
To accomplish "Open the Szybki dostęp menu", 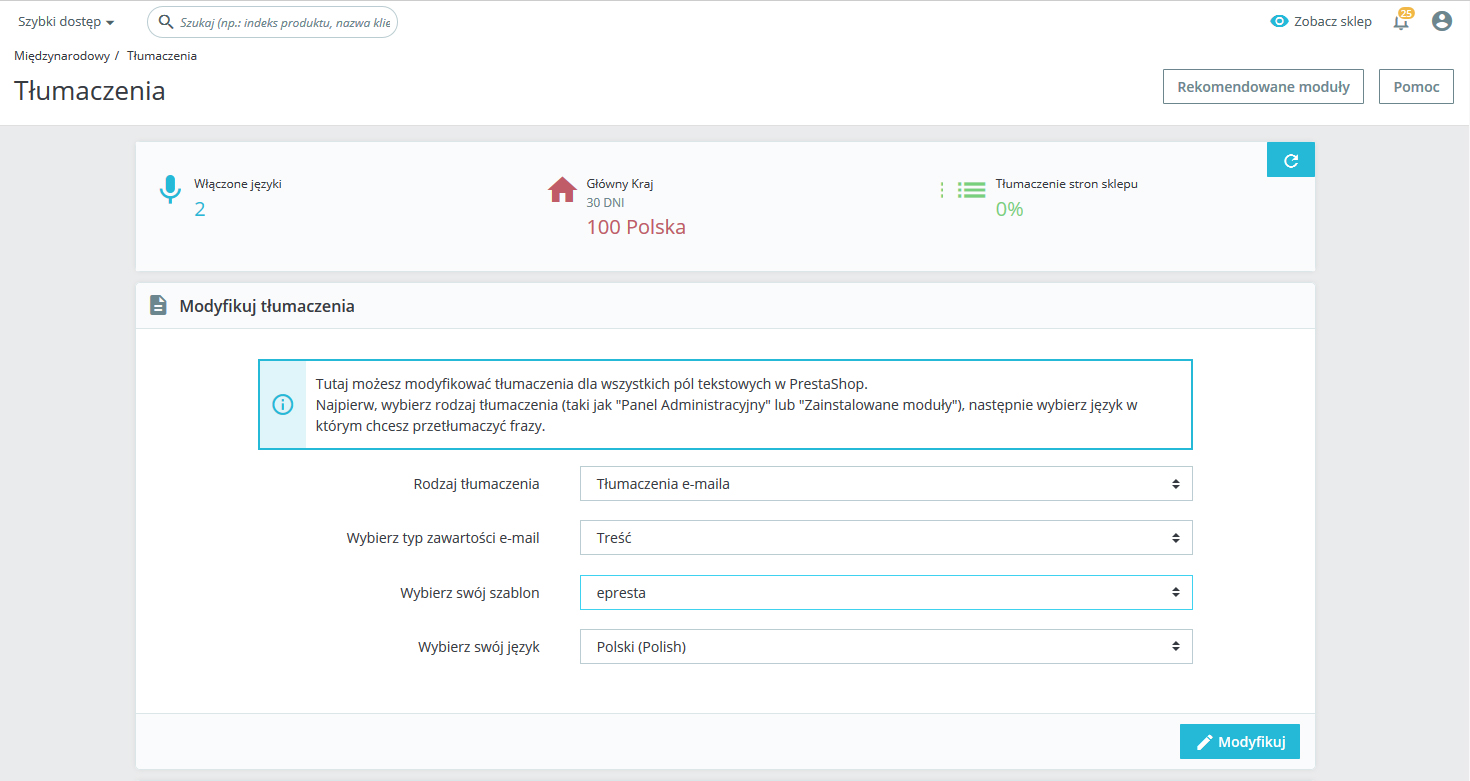I will pos(66,22).
